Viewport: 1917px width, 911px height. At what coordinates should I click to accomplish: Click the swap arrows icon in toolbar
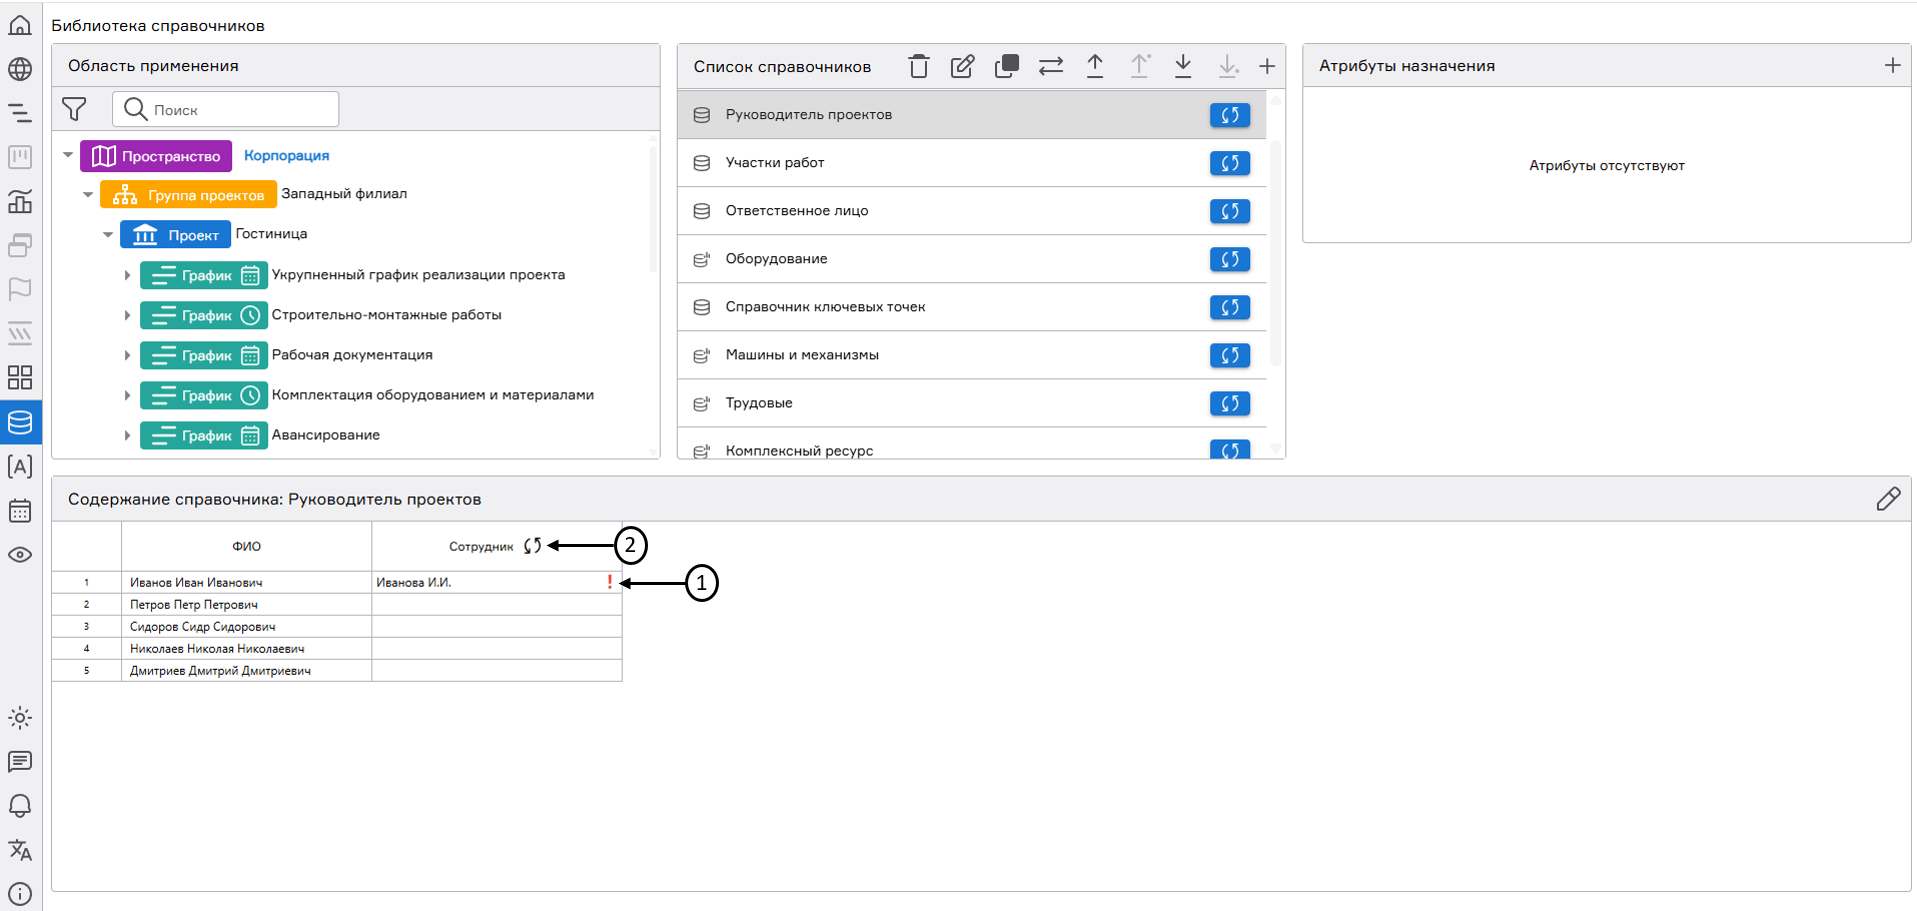tap(1050, 67)
